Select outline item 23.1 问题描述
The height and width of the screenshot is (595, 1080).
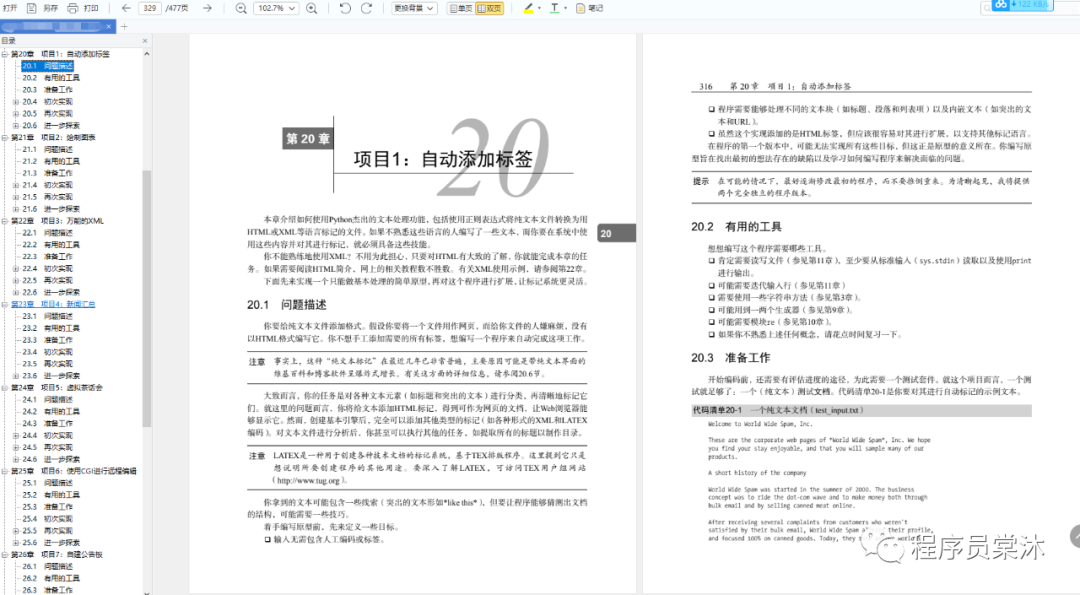point(47,316)
